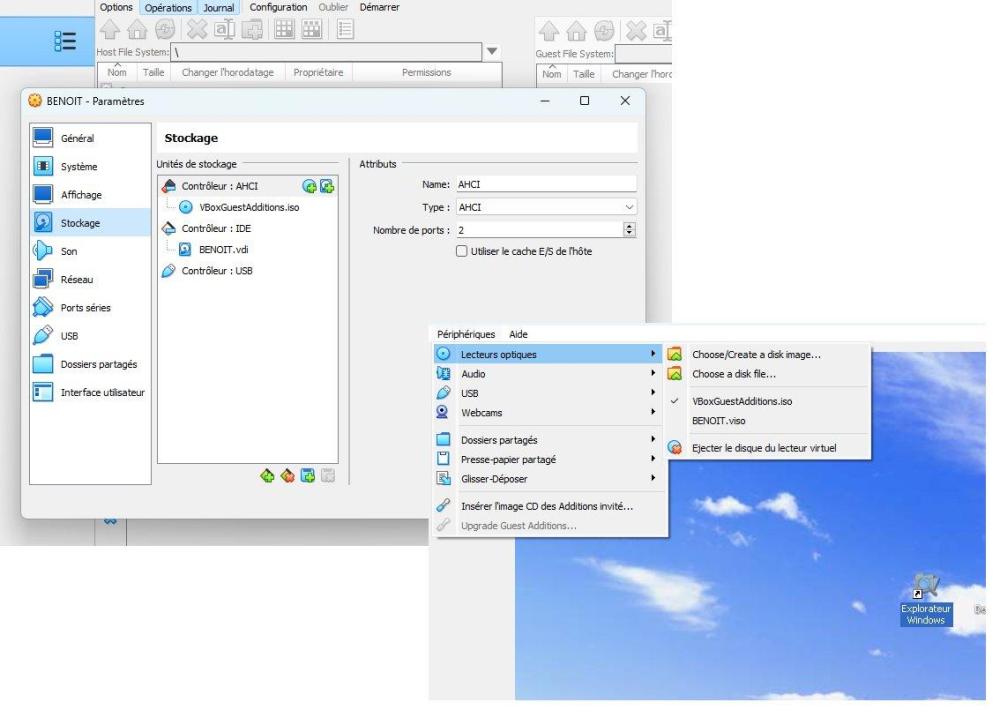Screen dimensions: 1000x725
Task: Select BENOIT.vdi in the storage tree
Action: 223,249
